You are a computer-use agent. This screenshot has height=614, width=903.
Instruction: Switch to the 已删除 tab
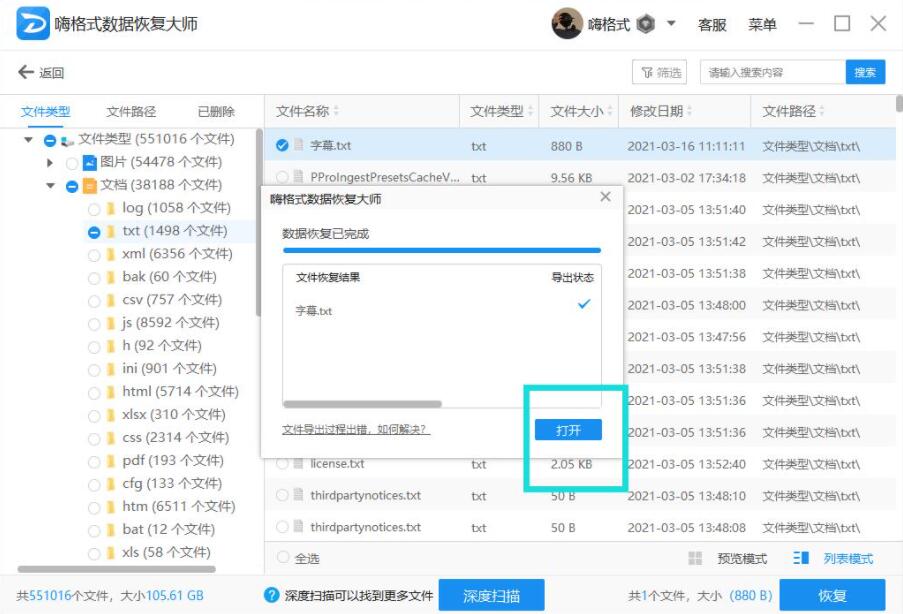coord(216,111)
